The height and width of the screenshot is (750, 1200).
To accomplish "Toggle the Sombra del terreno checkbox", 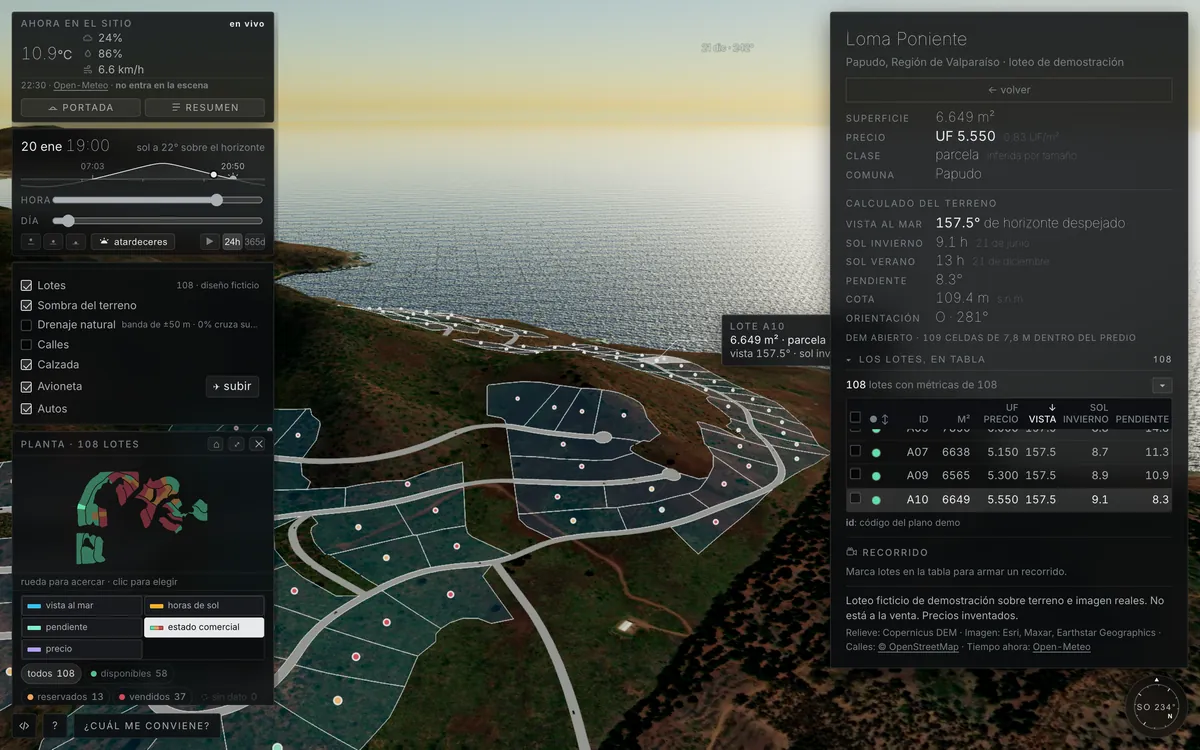I will [x=27, y=305].
